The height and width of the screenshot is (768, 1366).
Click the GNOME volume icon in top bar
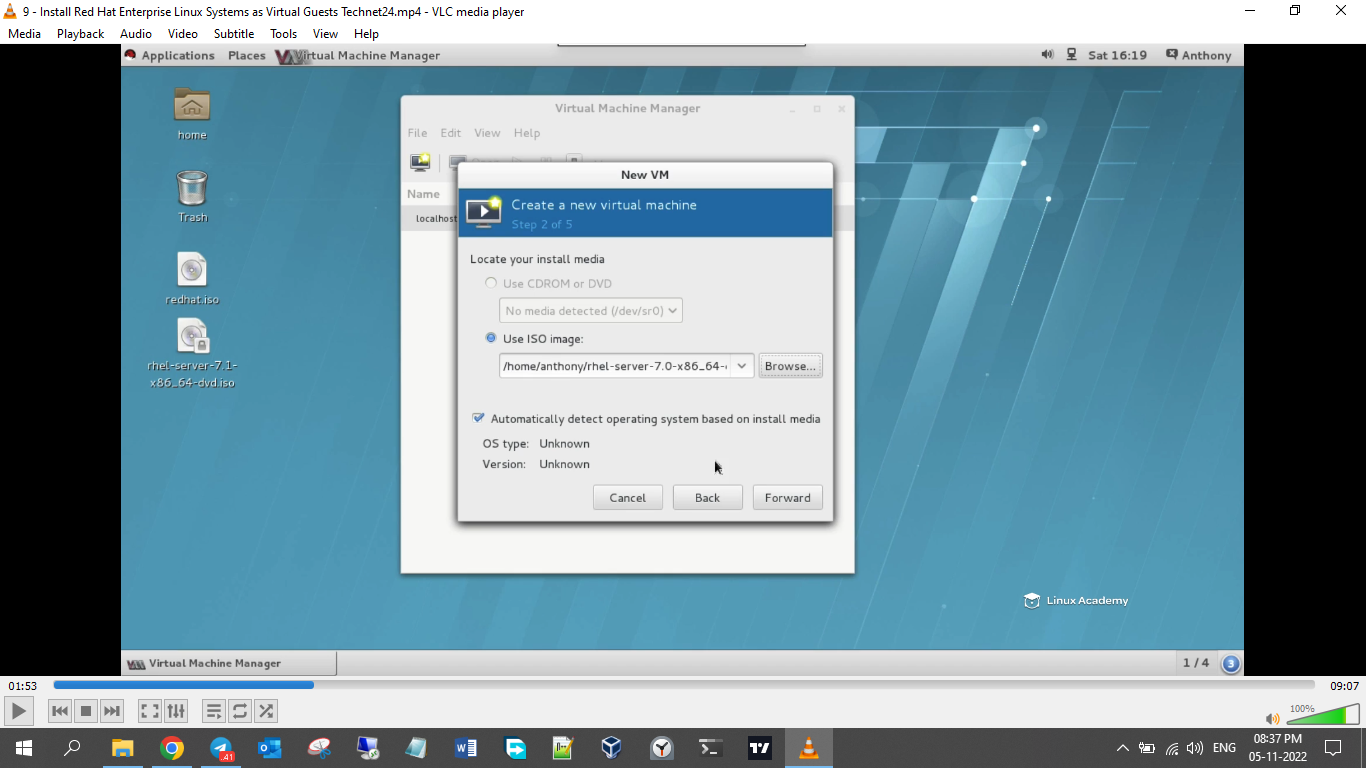click(x=1047, y=55)
